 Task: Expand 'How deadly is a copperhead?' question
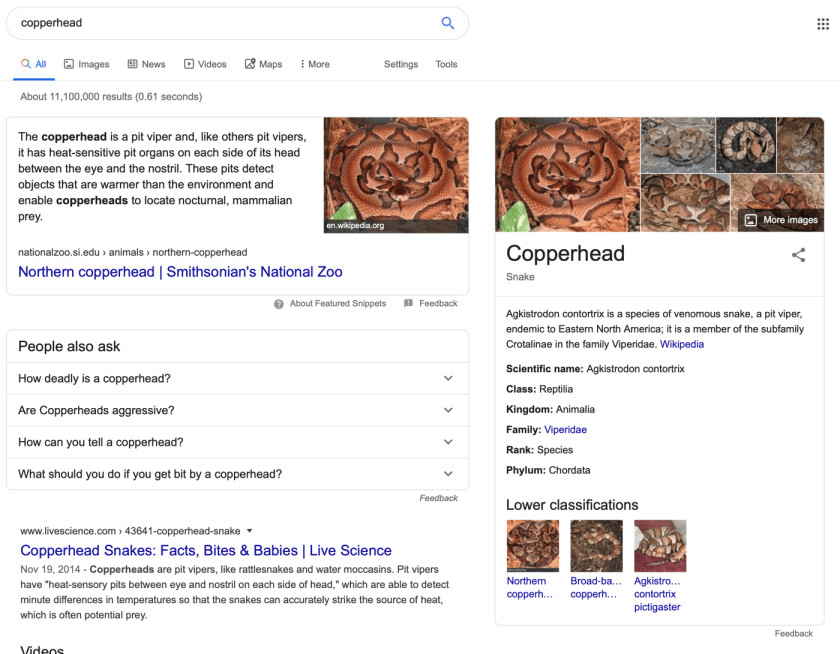coord(237,379)
